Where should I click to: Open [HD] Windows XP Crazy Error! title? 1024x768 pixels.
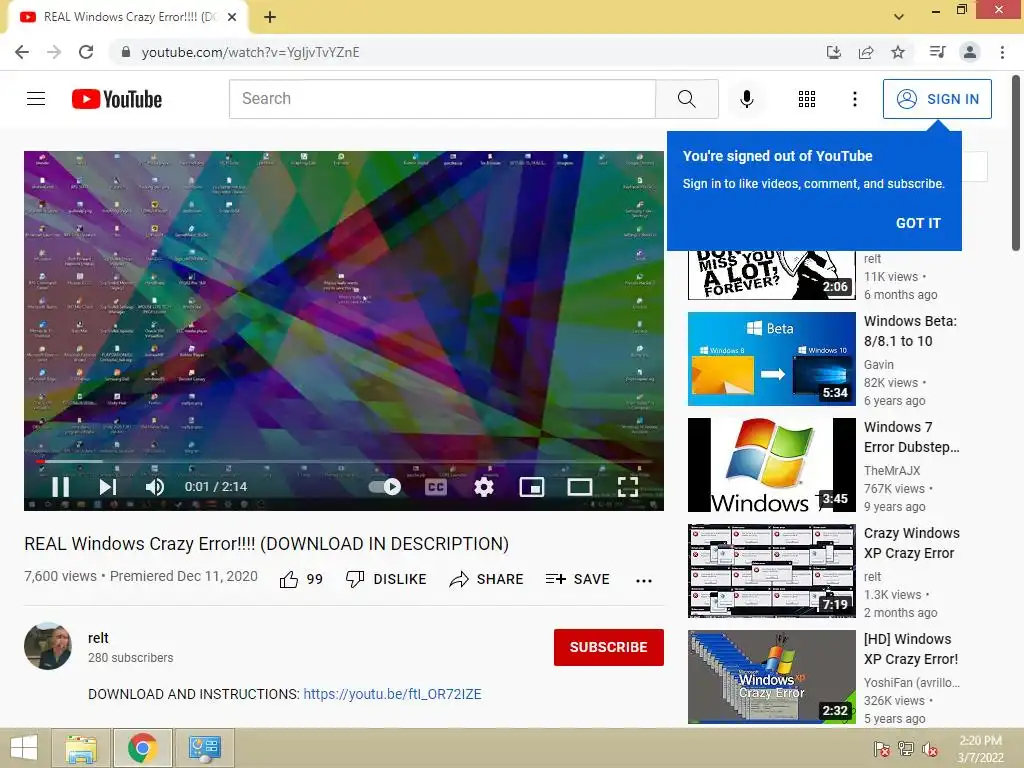[910, 649]
